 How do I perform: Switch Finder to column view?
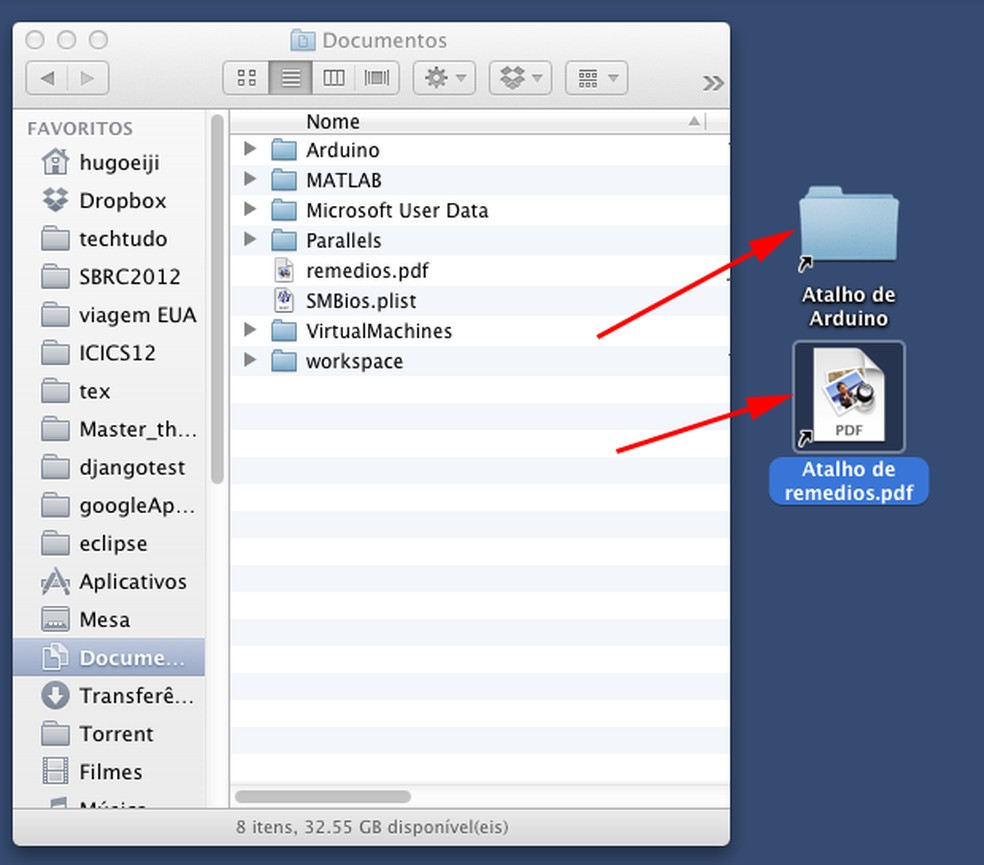pyautogui.click(x=333, y=78)
